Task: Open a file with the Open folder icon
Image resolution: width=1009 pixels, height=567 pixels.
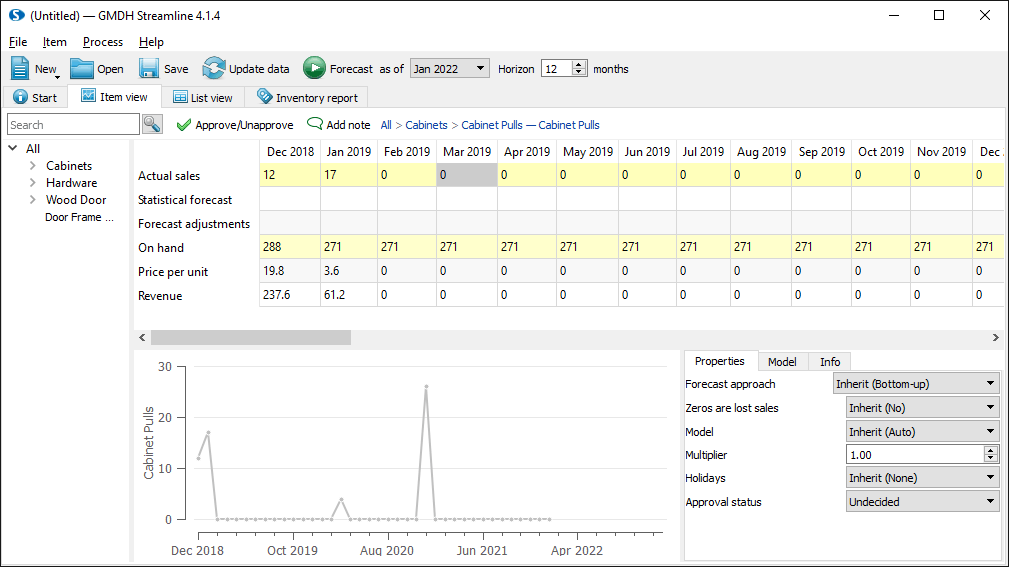Action: pyautogui.click(x=81, y=68)
